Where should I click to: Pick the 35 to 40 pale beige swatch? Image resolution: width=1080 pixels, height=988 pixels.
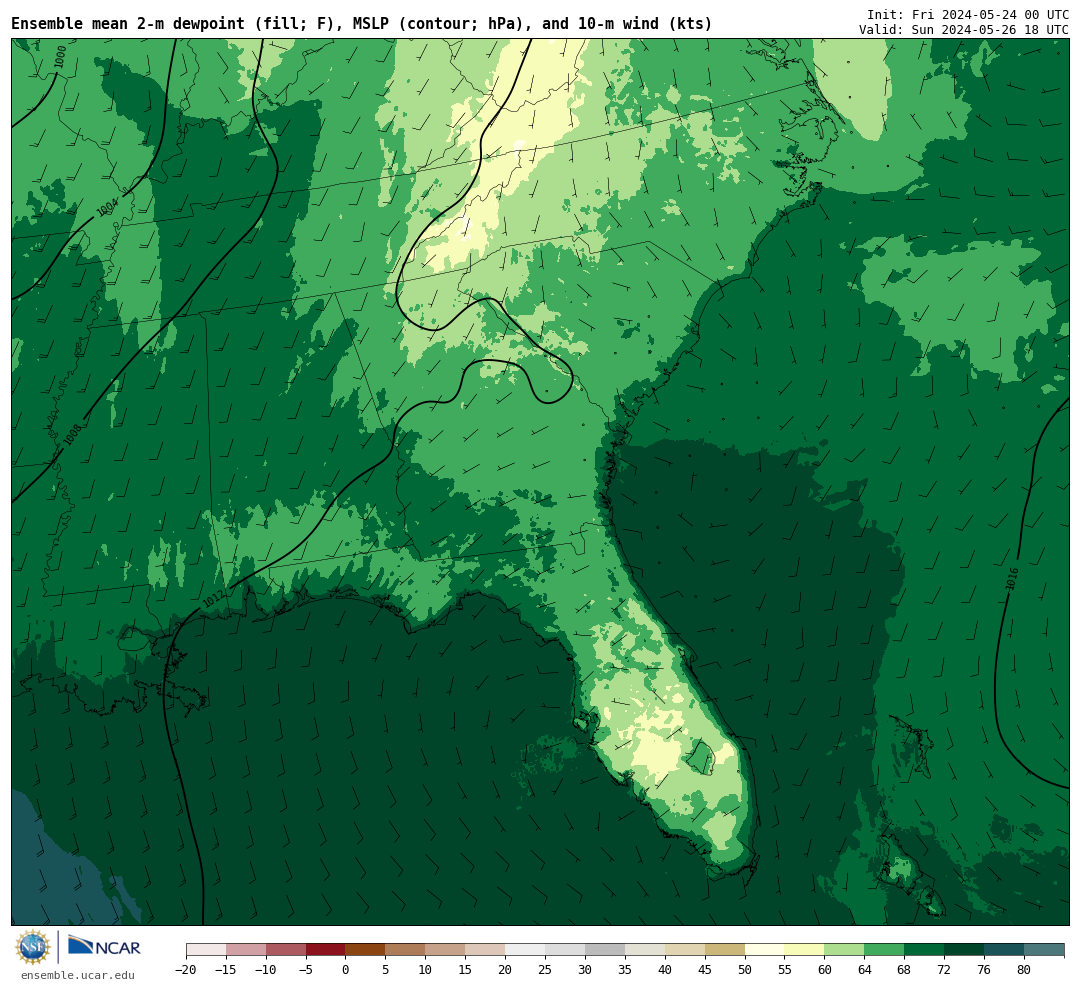(x=645, y=950)
